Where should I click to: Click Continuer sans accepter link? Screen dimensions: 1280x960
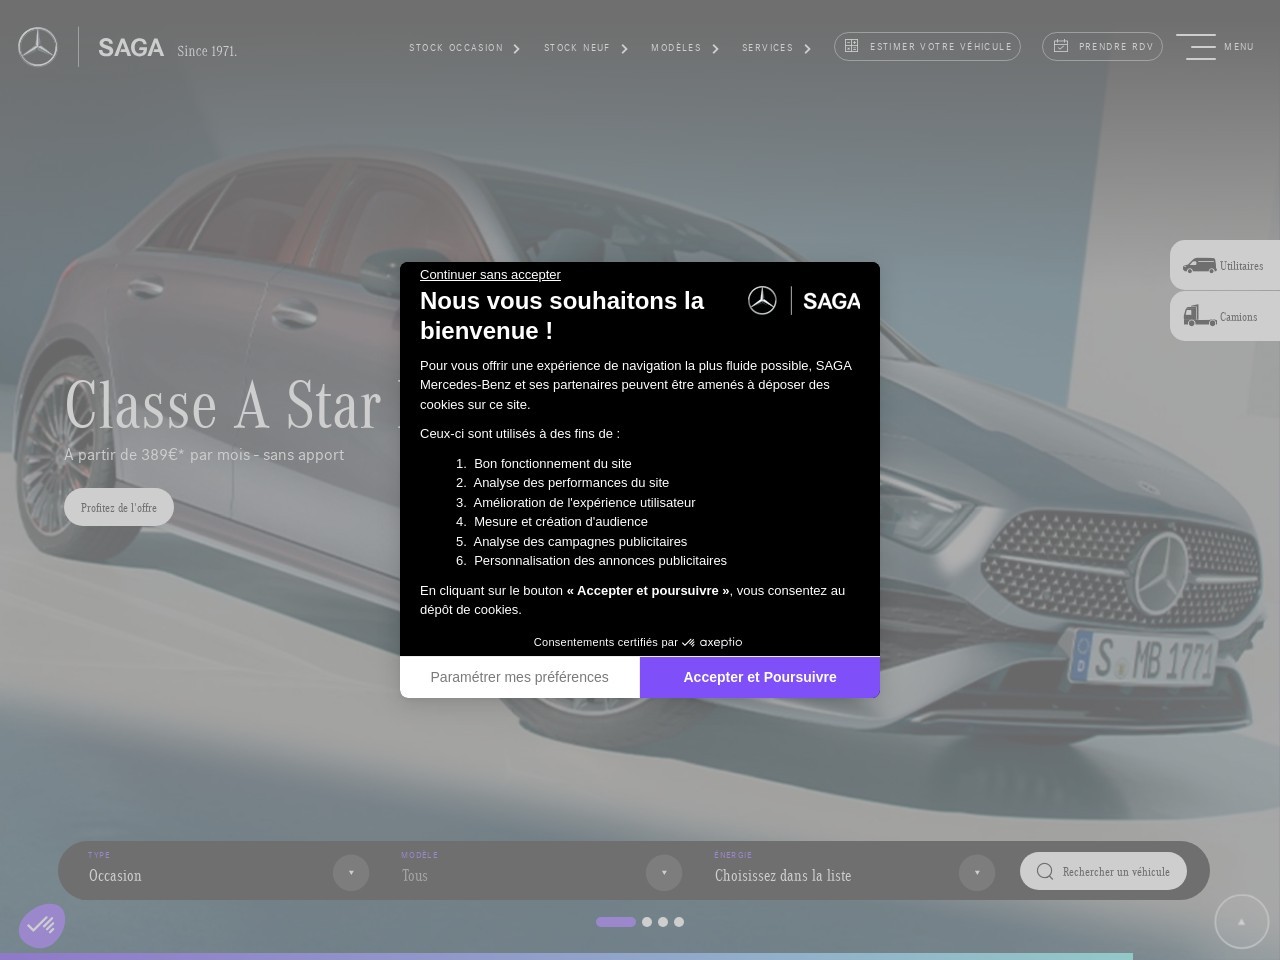point(490,275)
